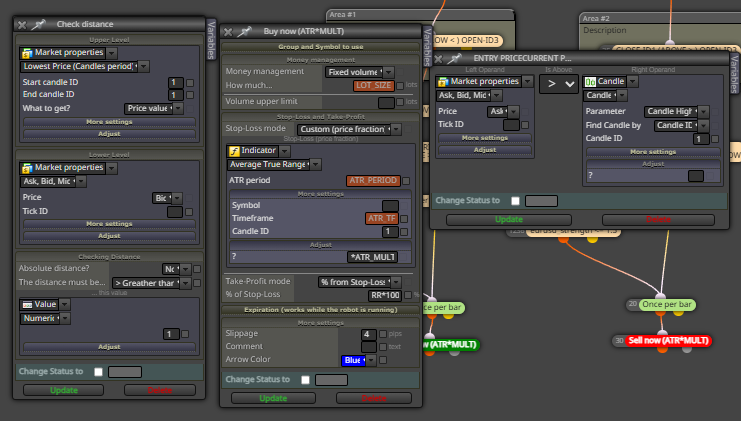Click Adjust under Lower Level
This screenshot has width=741, height=421.
click(x=109, y=236)
